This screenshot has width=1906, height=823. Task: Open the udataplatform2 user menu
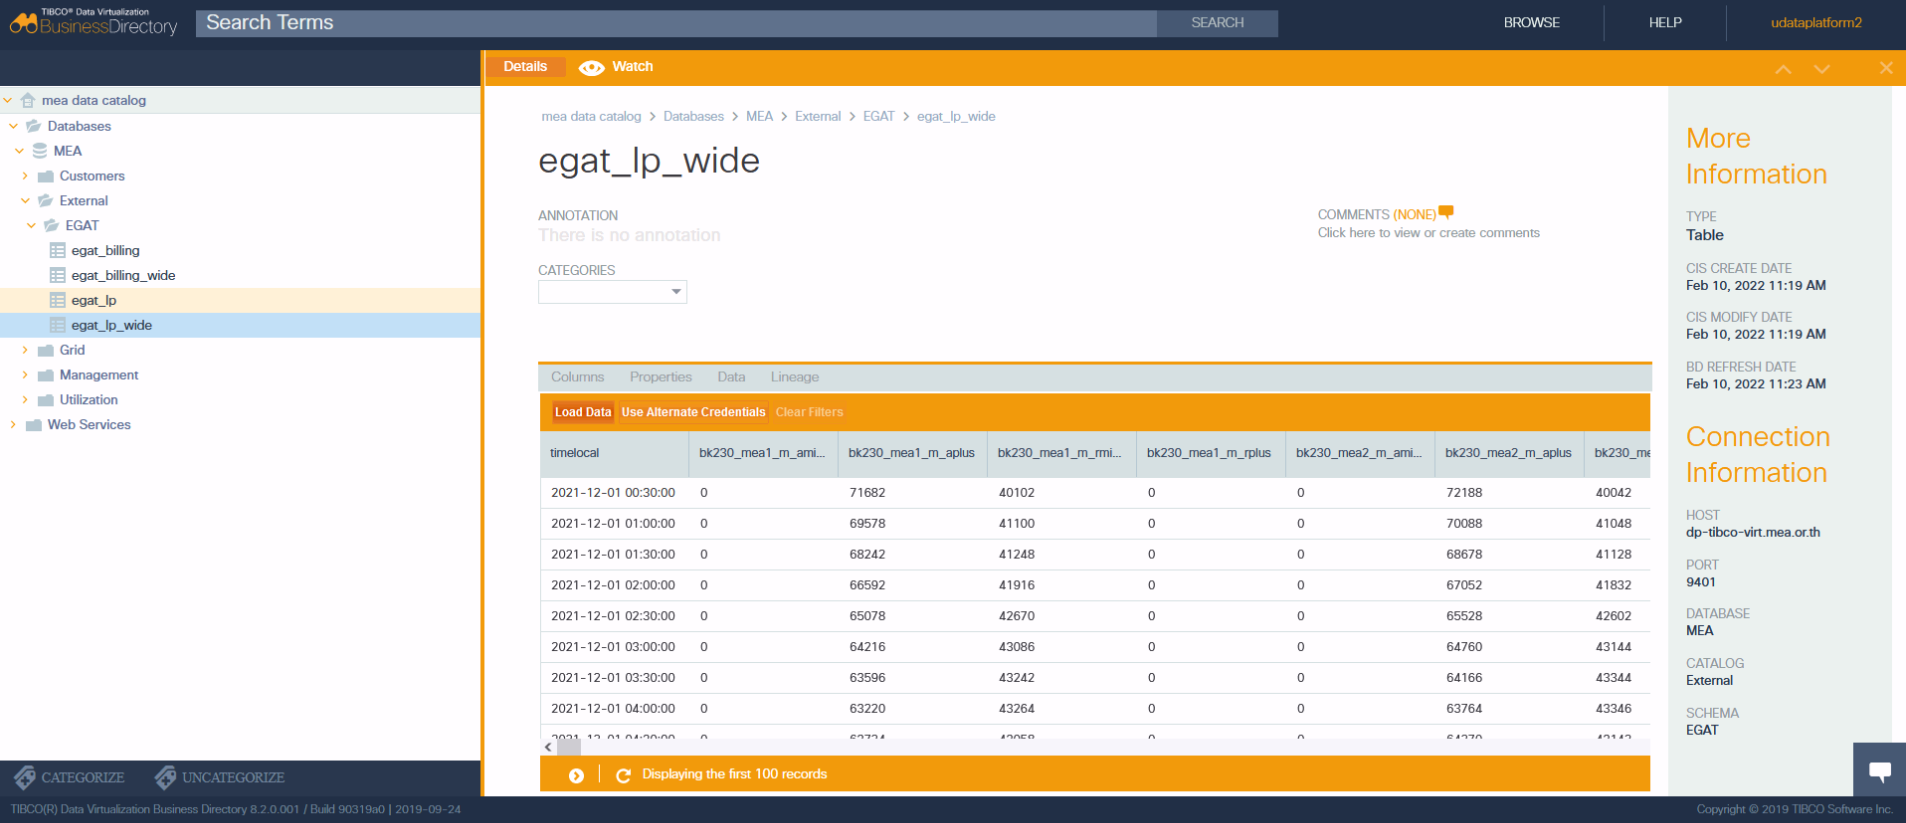tap(1816, 22)
